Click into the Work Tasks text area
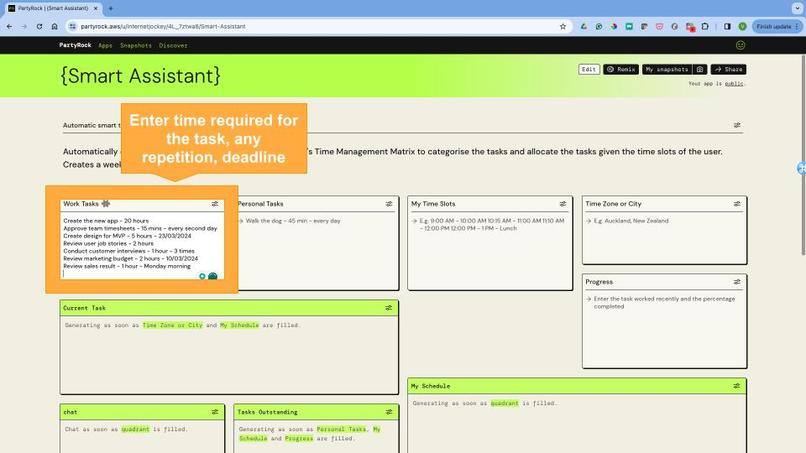806x453 pixels. 142,247
